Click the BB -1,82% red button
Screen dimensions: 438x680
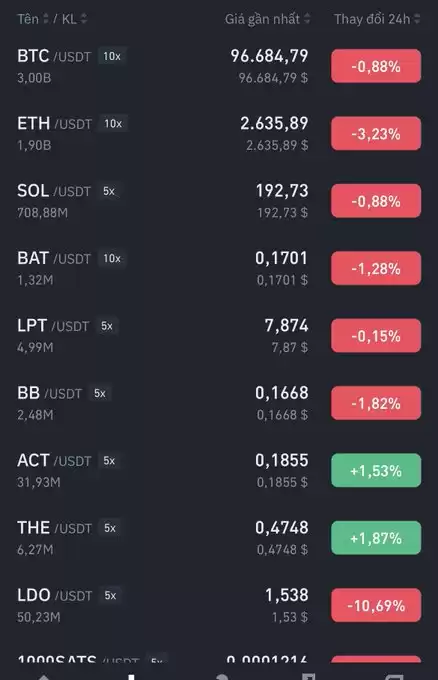pos(376,403)
